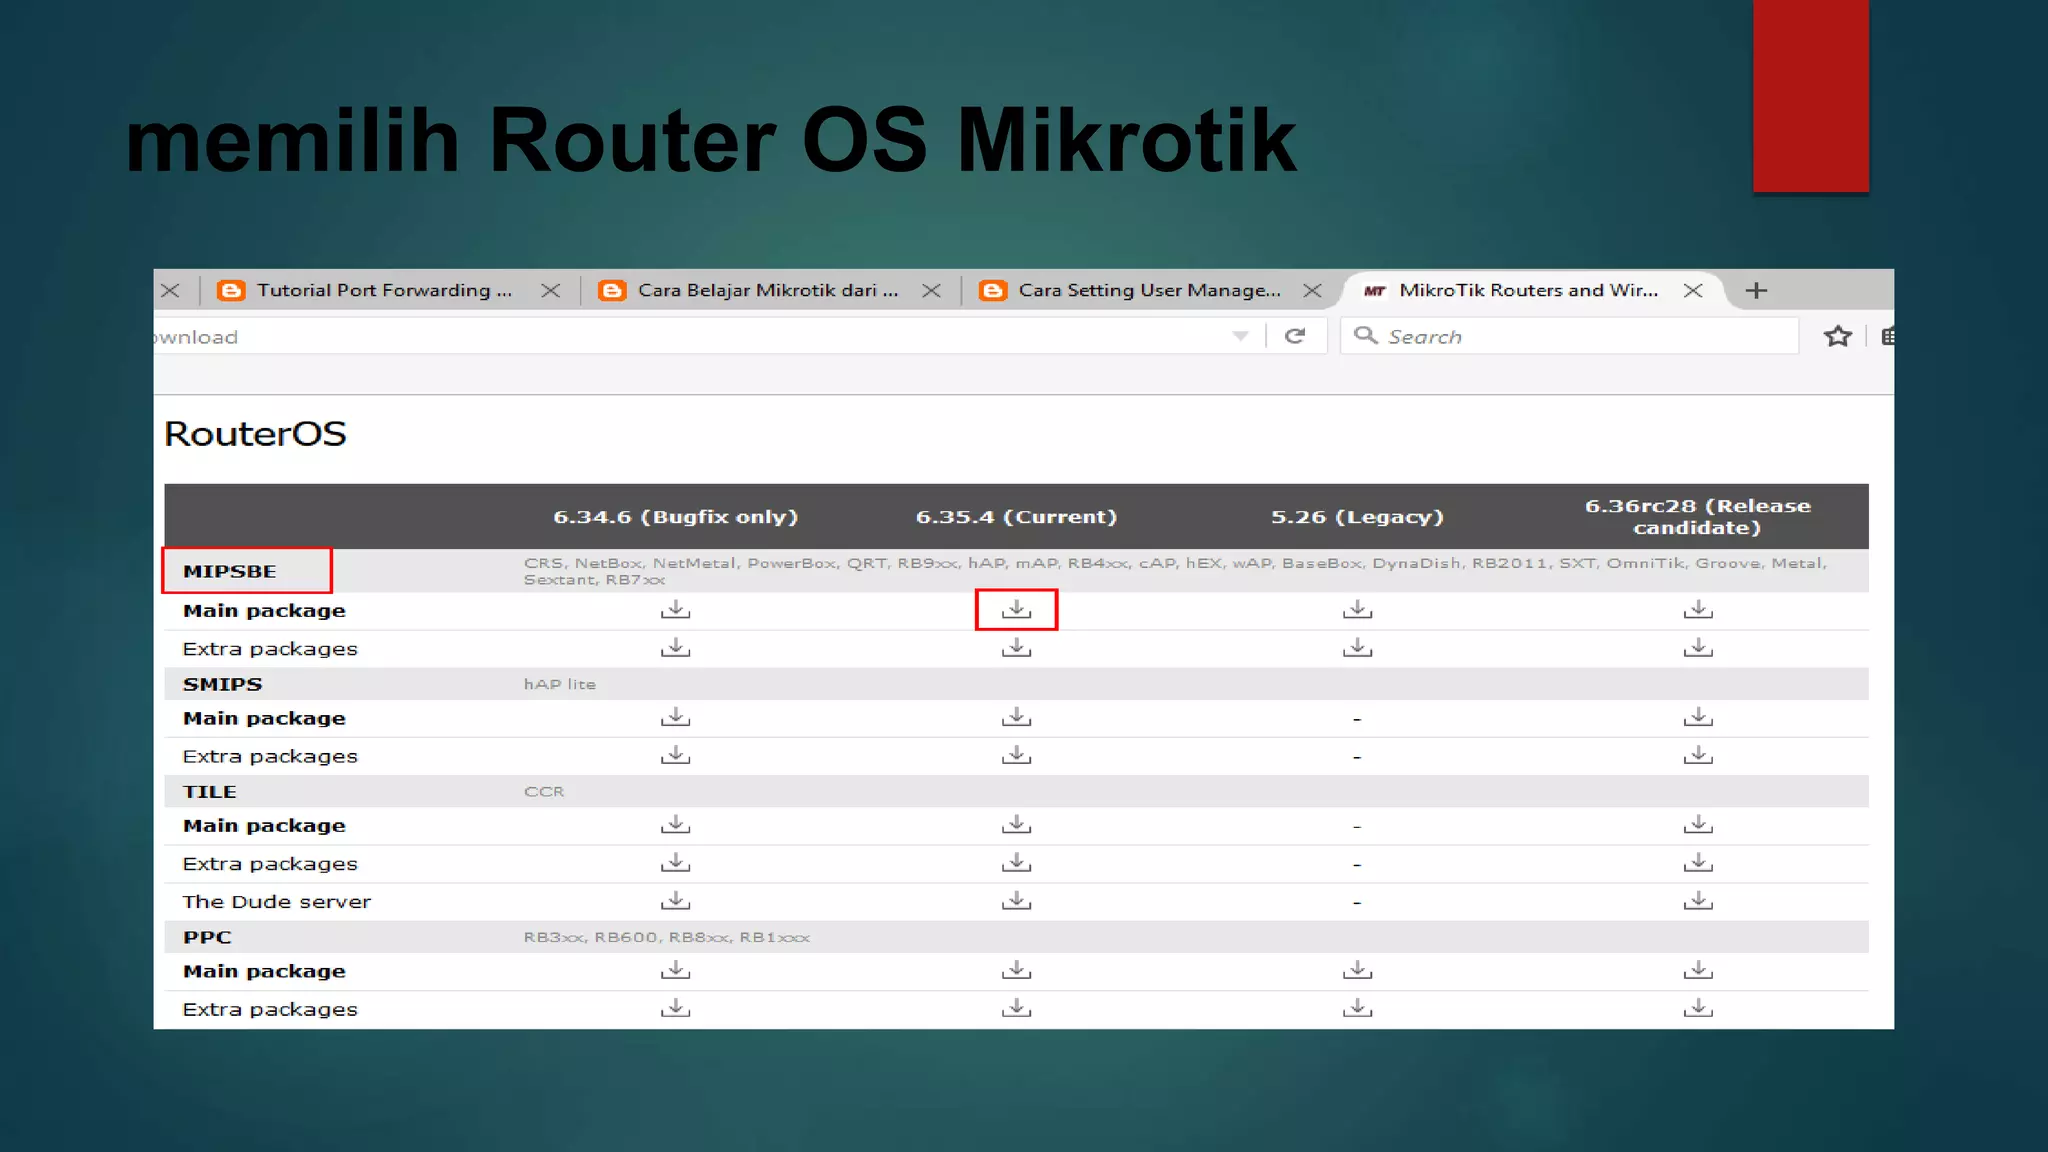Download MIPSBE Extra packages 6.36rc28

click(1698, 647)
